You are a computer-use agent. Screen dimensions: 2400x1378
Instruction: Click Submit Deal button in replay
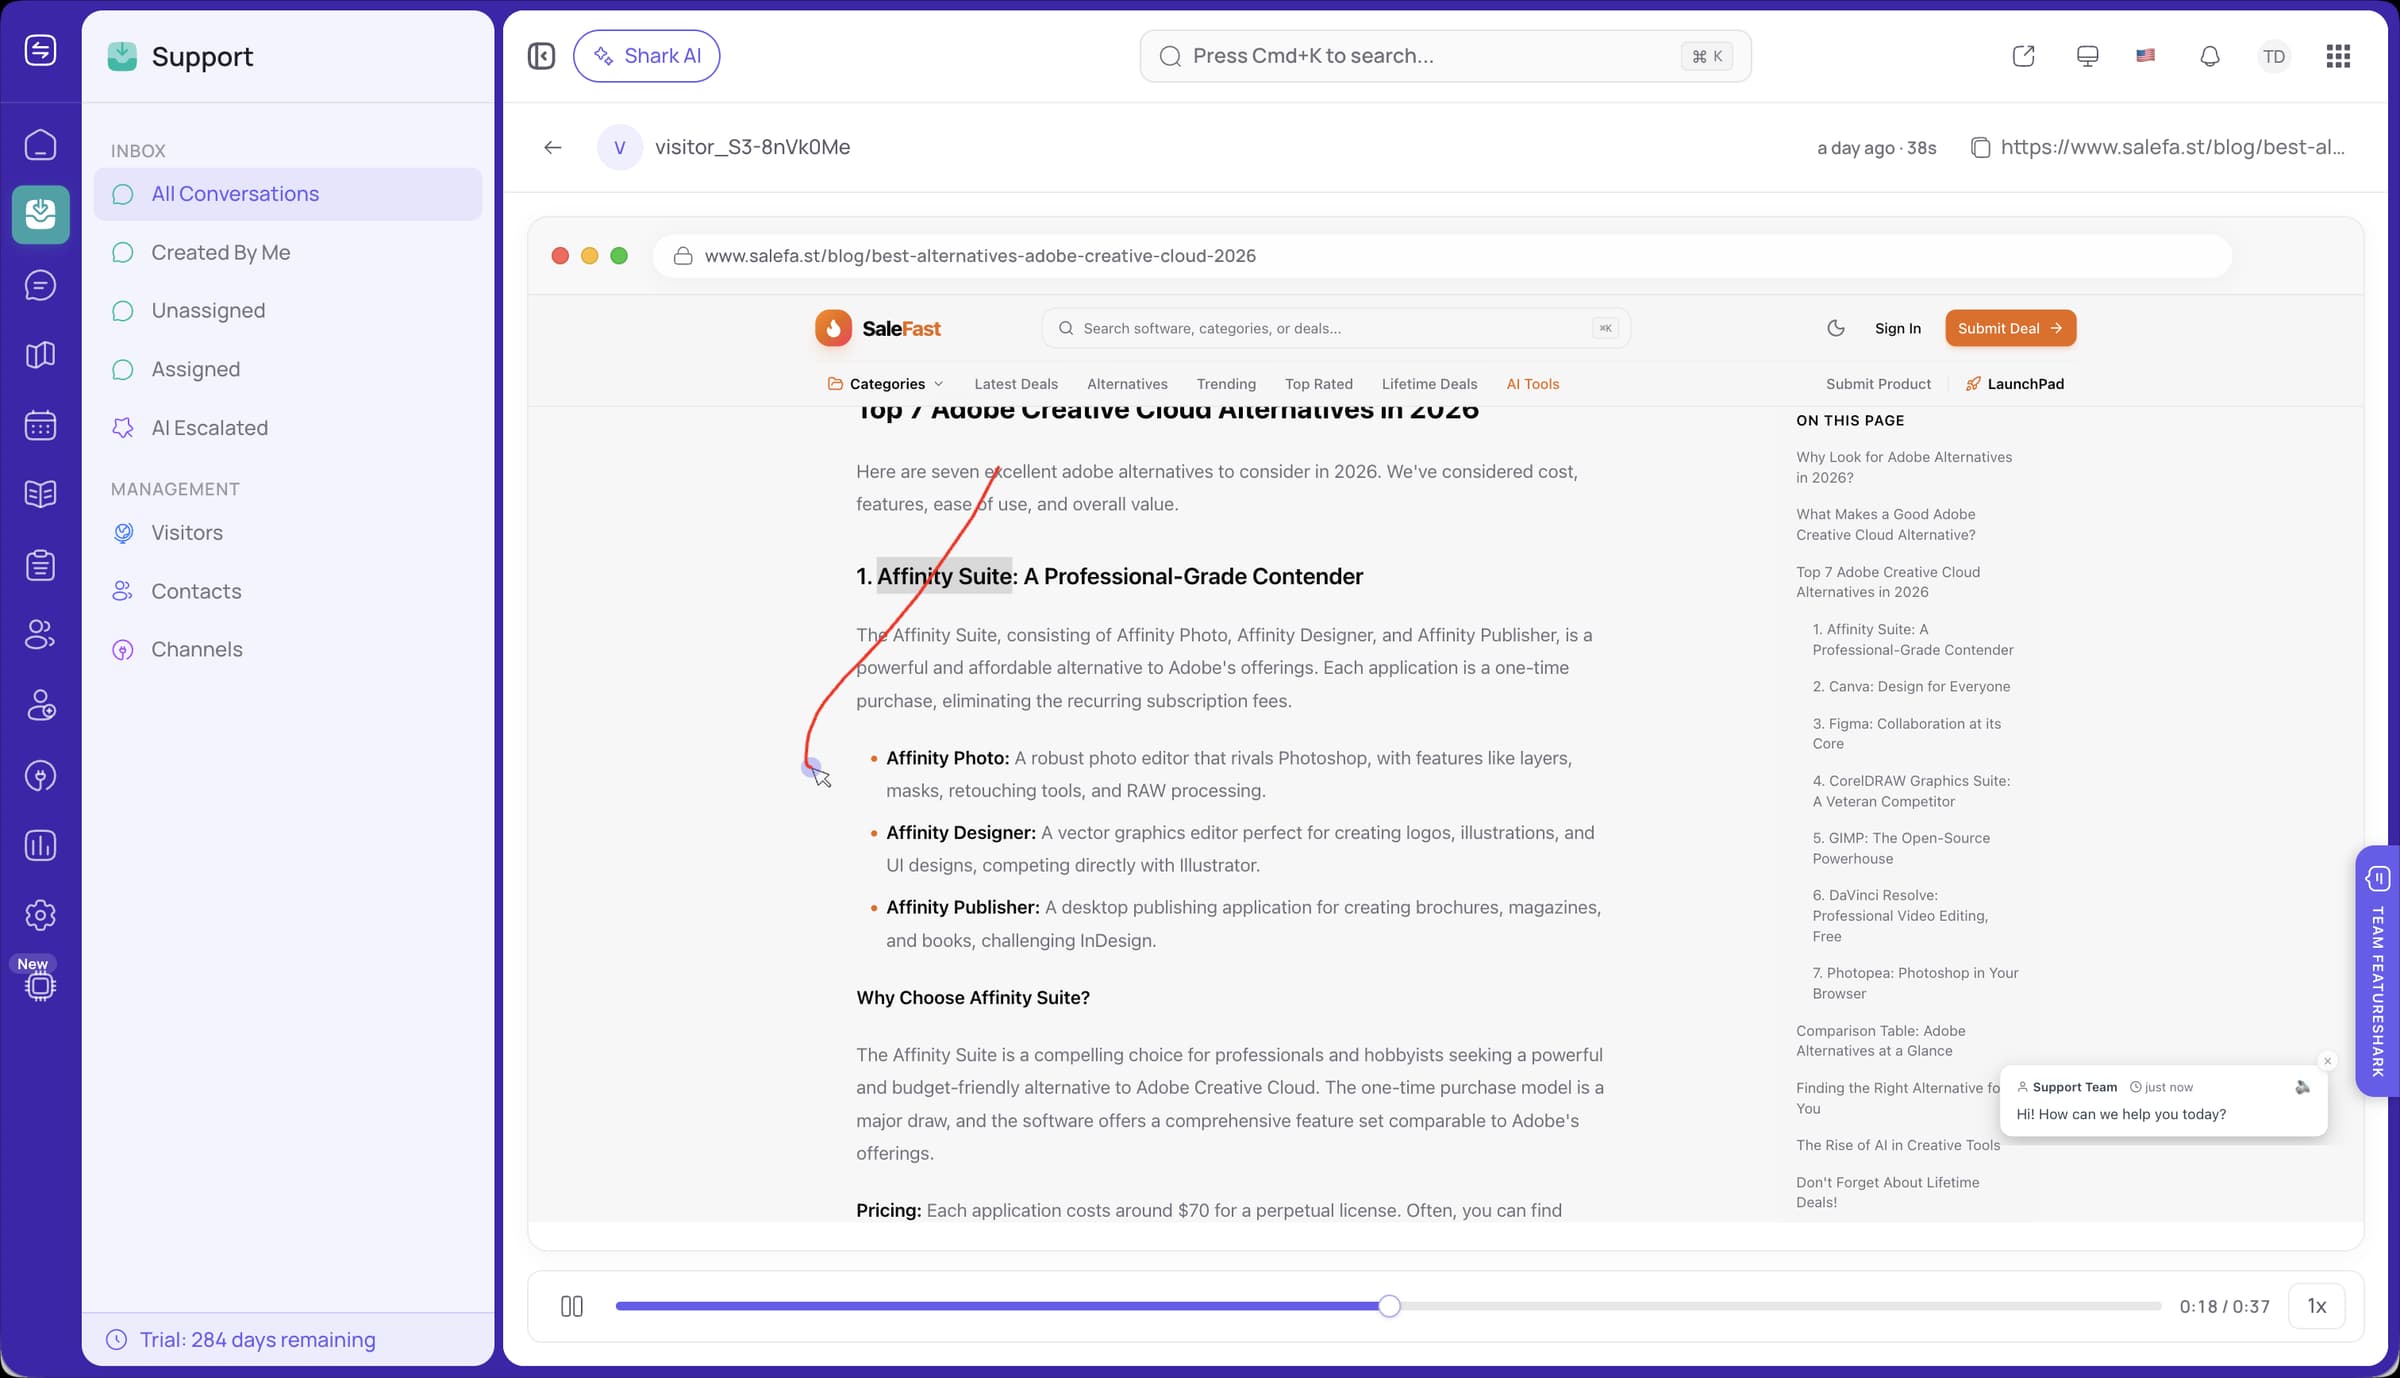(2010, 328)
